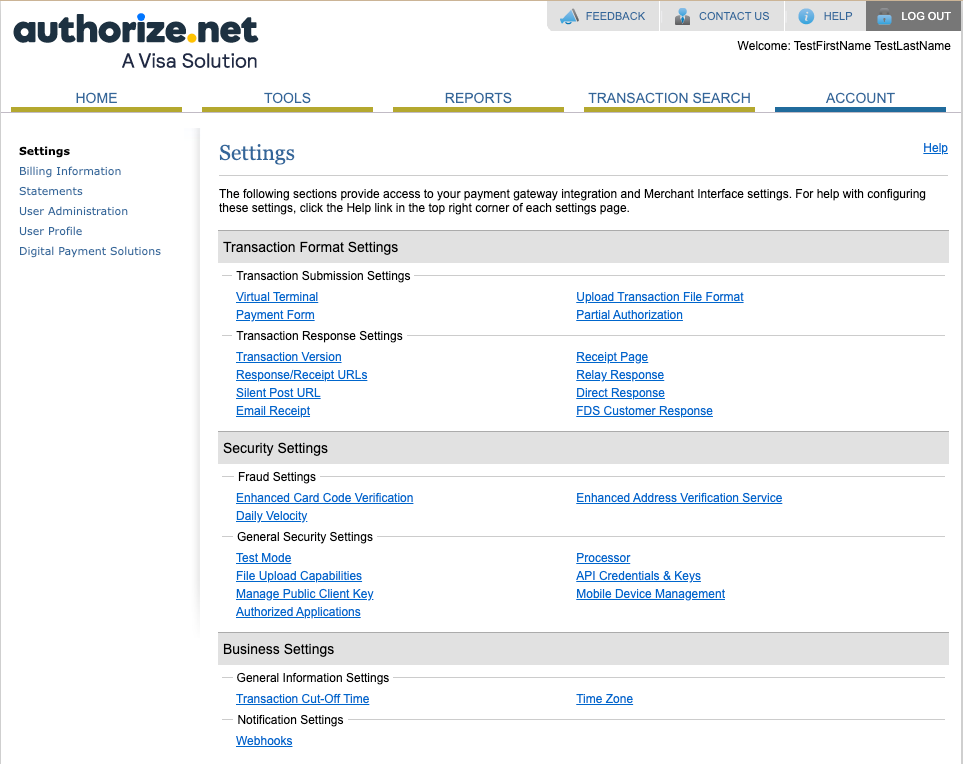Click the Contact Us person icon

[682, 17]
